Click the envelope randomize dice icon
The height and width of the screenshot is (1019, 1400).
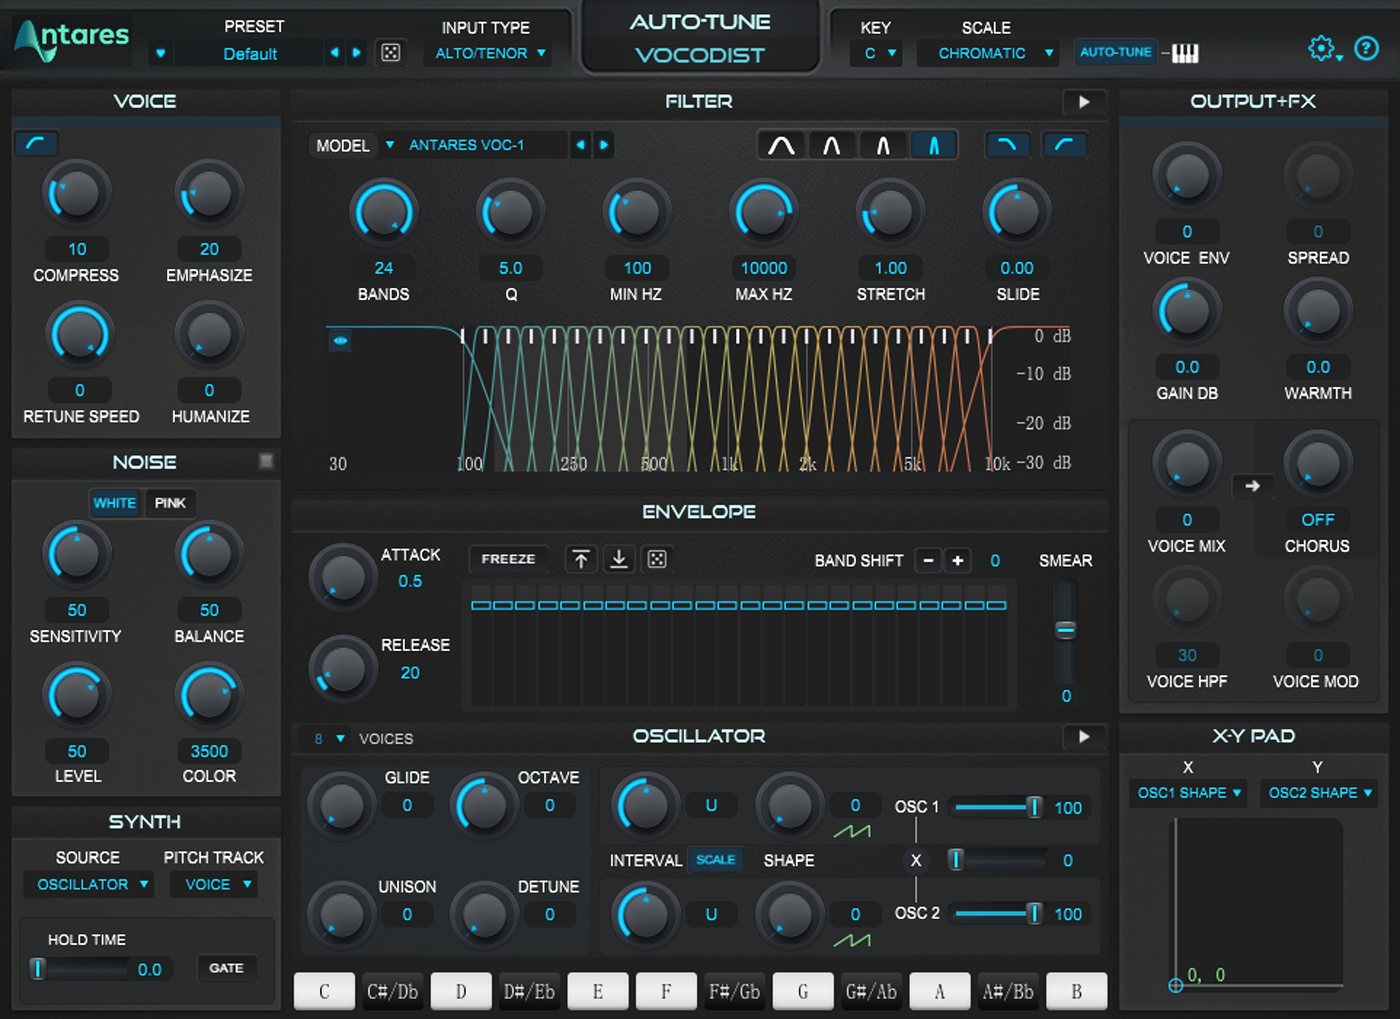[x=657, y=559]
